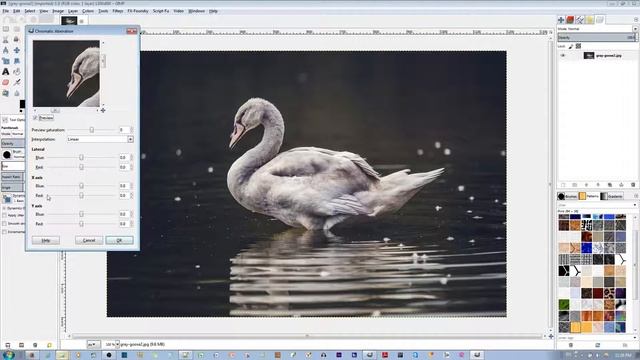The height and width of the screenshot is (360, 640).
Task: Open the zoom percentage dropdown in status bar
Action: [x=117, y=344]
